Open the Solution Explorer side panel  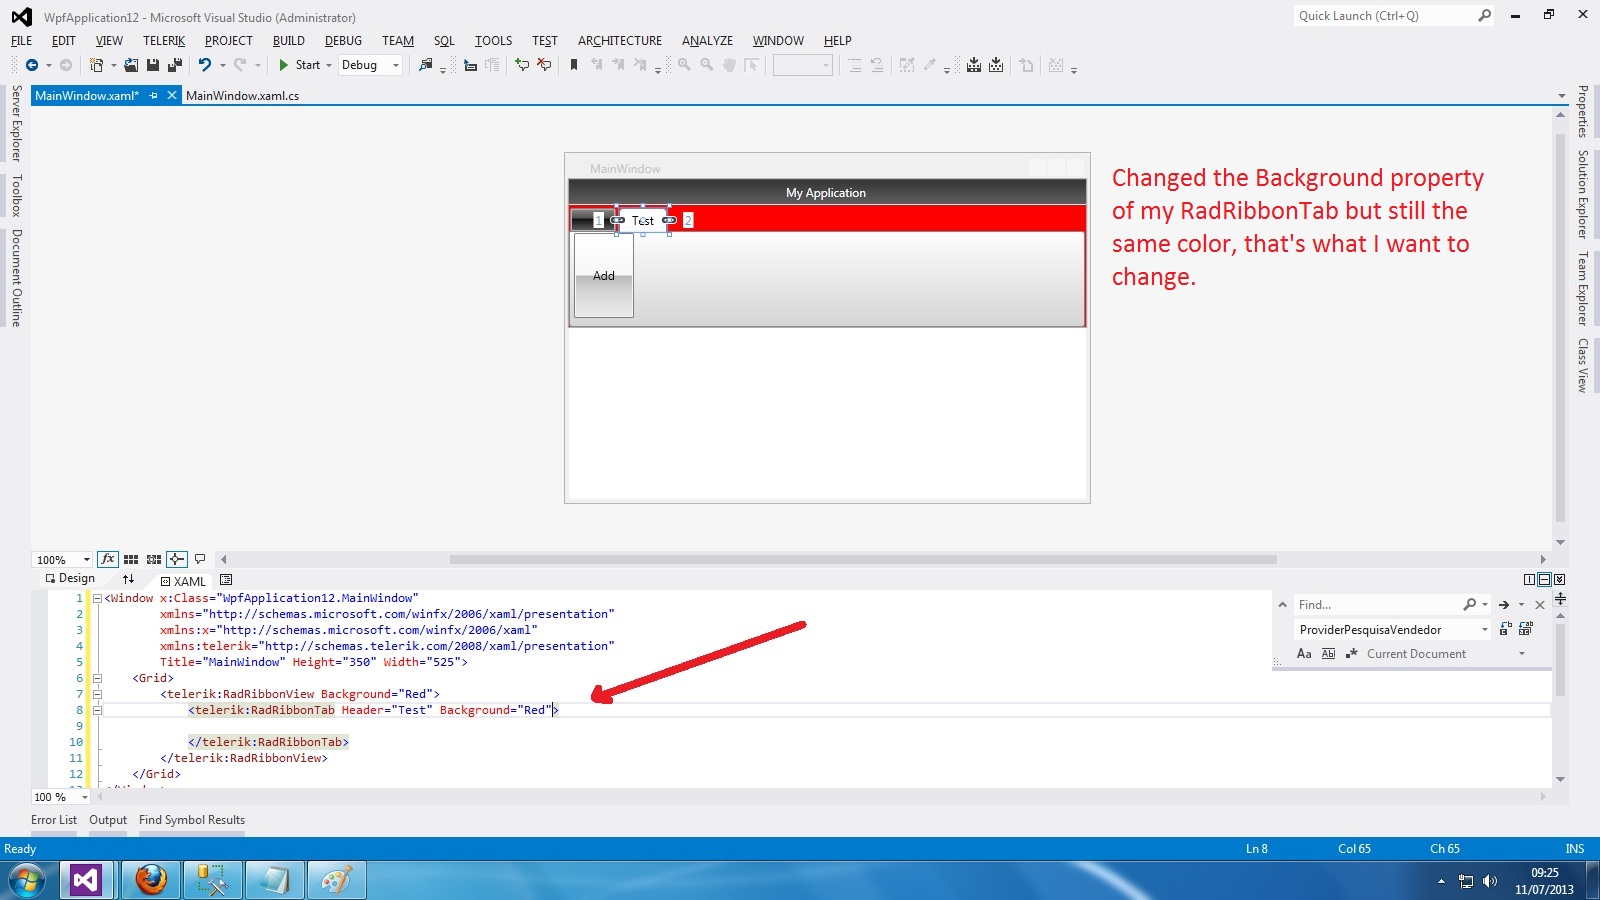click(1583, 194)
